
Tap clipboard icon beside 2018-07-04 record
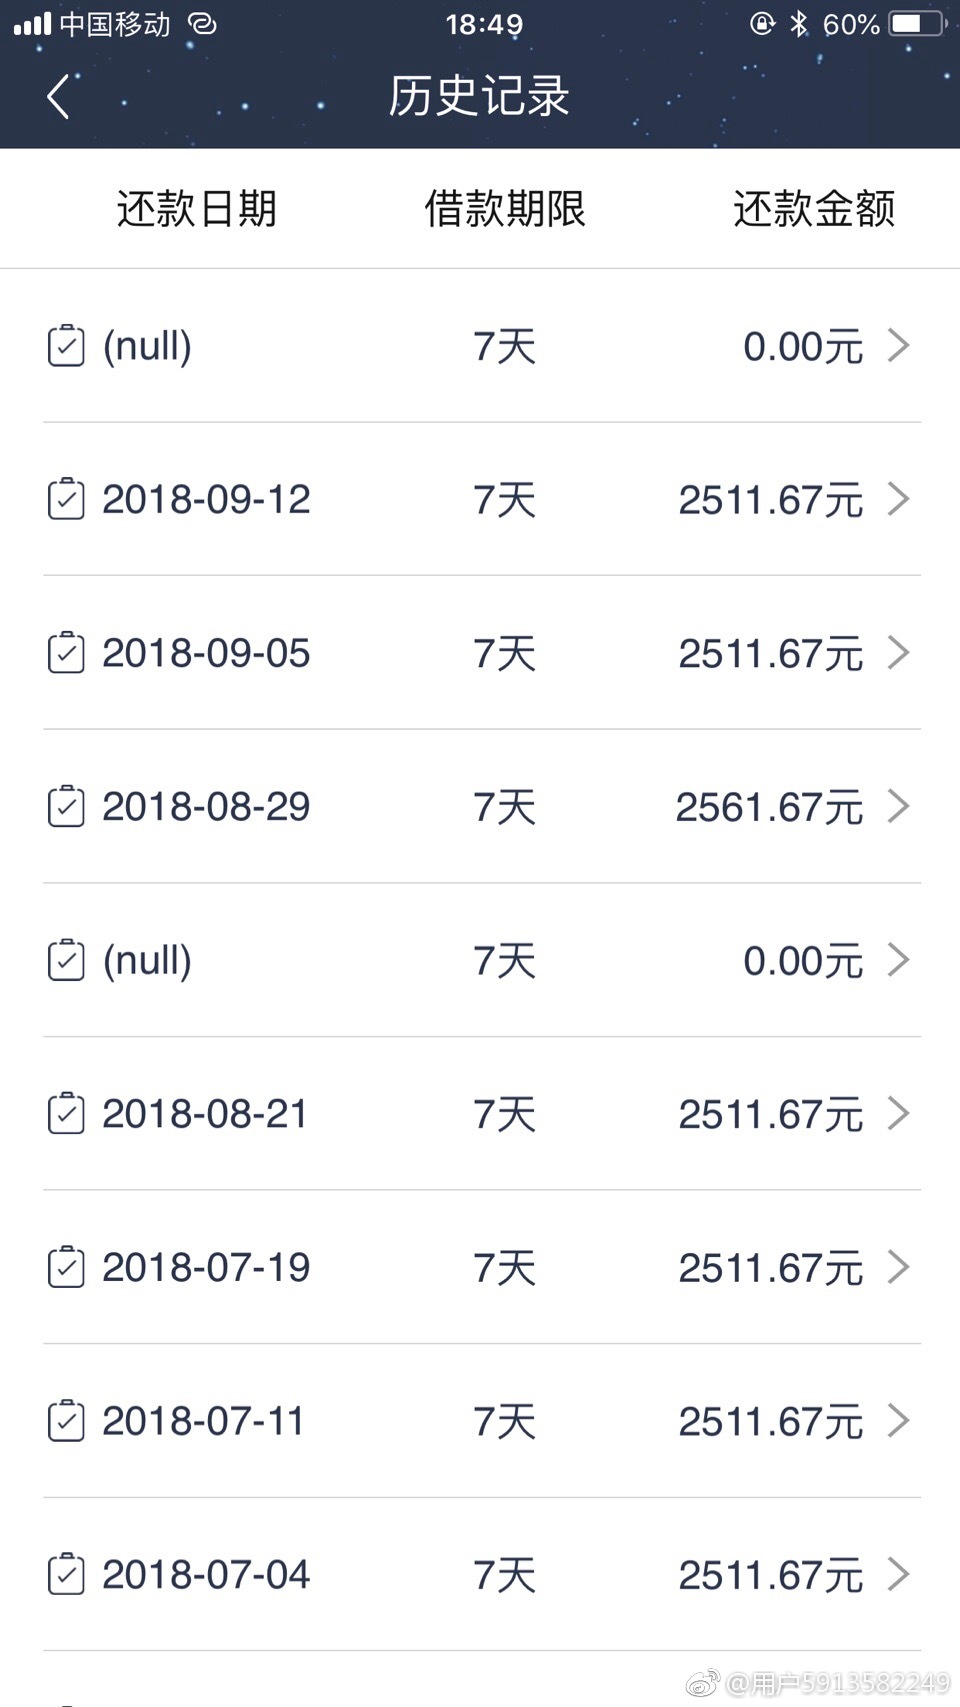(66, 1574)
